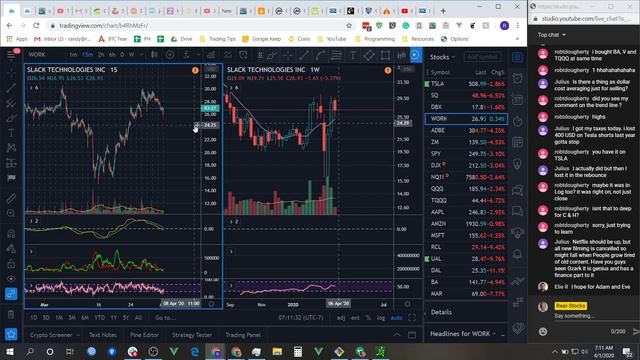This screenshot has height=360, width=640.
Task: Open the Stocks watchlist dropdown
Action: point(442,57)
